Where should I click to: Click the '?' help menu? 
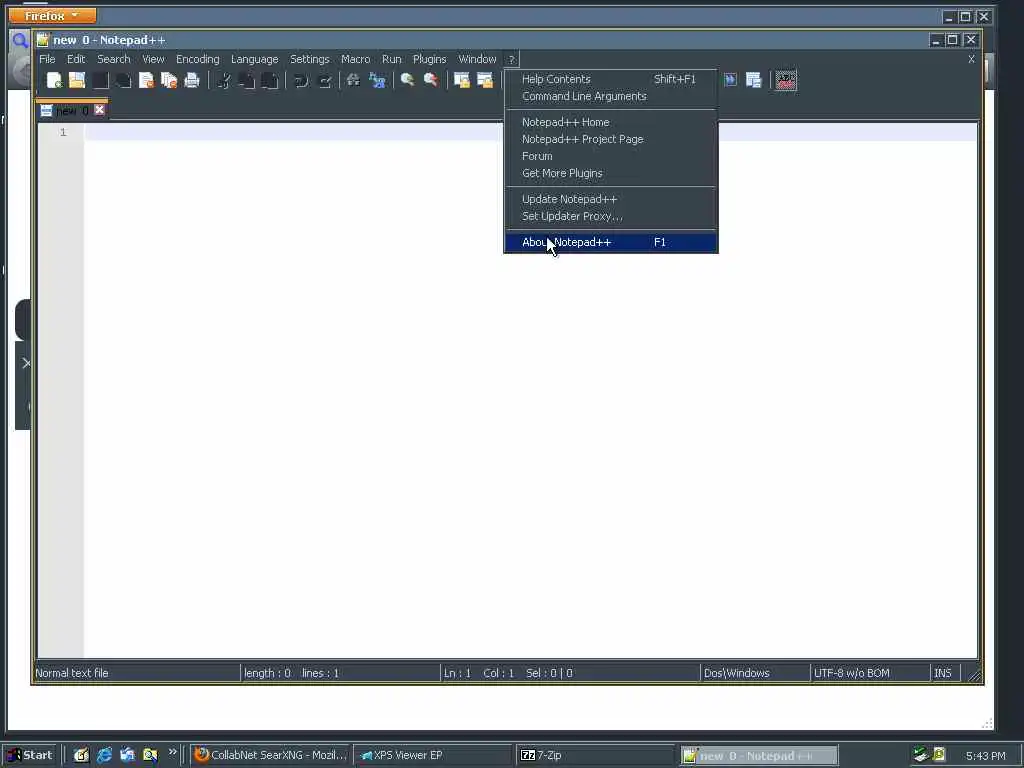pyautogui.click(x=511, y=59)
